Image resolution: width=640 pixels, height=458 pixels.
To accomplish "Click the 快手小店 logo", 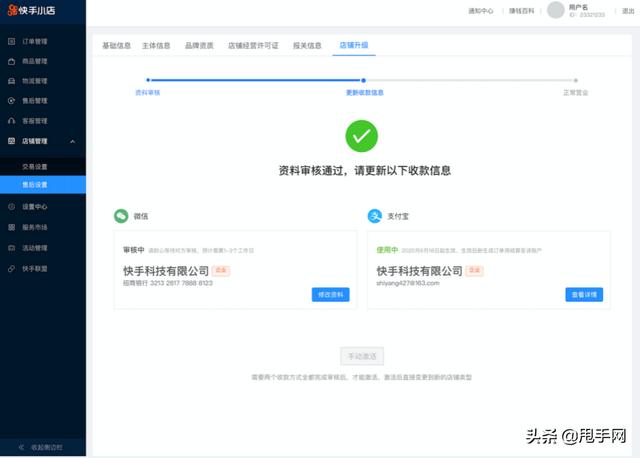I will pos(31,10).
